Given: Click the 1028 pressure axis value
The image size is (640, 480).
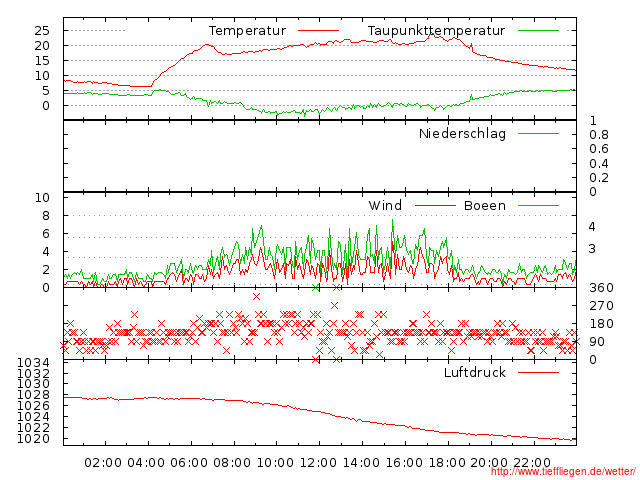Looking at the screenshot, I should [x=33, y=395].
